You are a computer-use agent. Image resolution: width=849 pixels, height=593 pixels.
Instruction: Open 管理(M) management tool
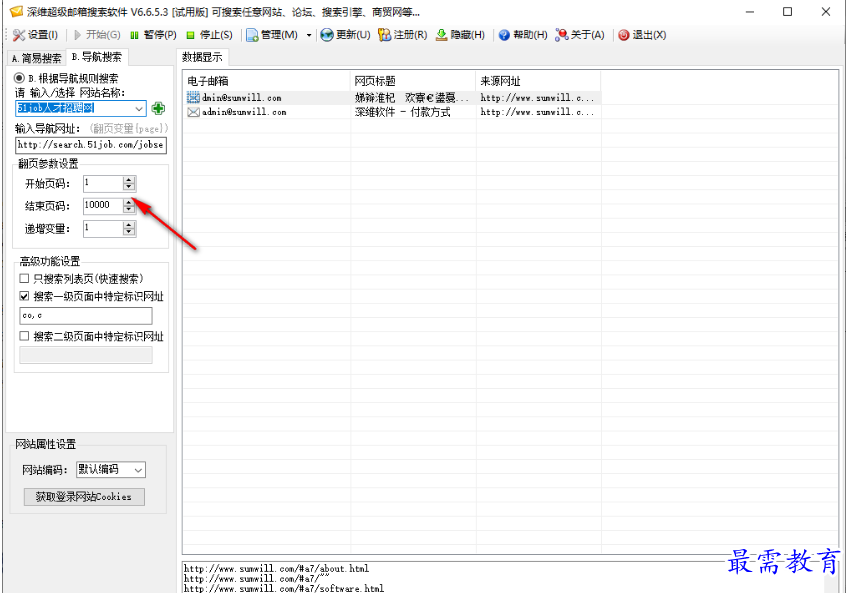272,35
